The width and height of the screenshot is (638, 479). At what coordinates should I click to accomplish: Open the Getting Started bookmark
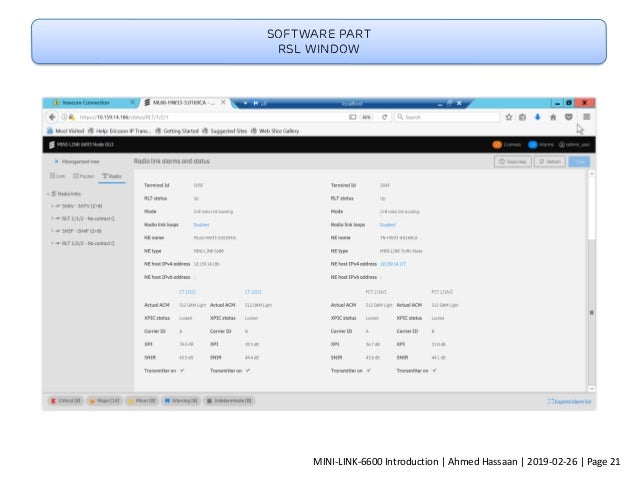(177, 131)
